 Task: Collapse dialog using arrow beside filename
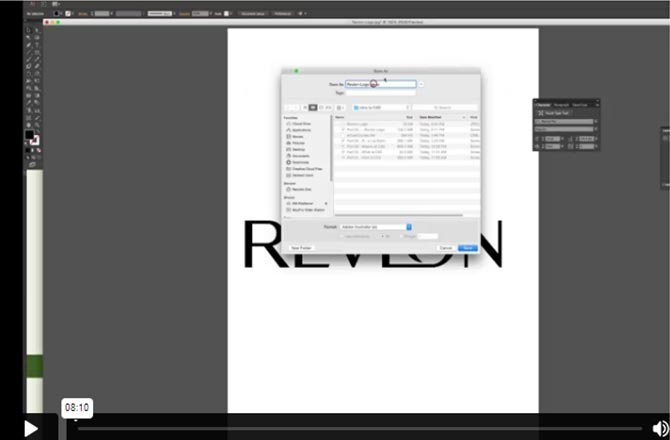[x=423, y=84]
